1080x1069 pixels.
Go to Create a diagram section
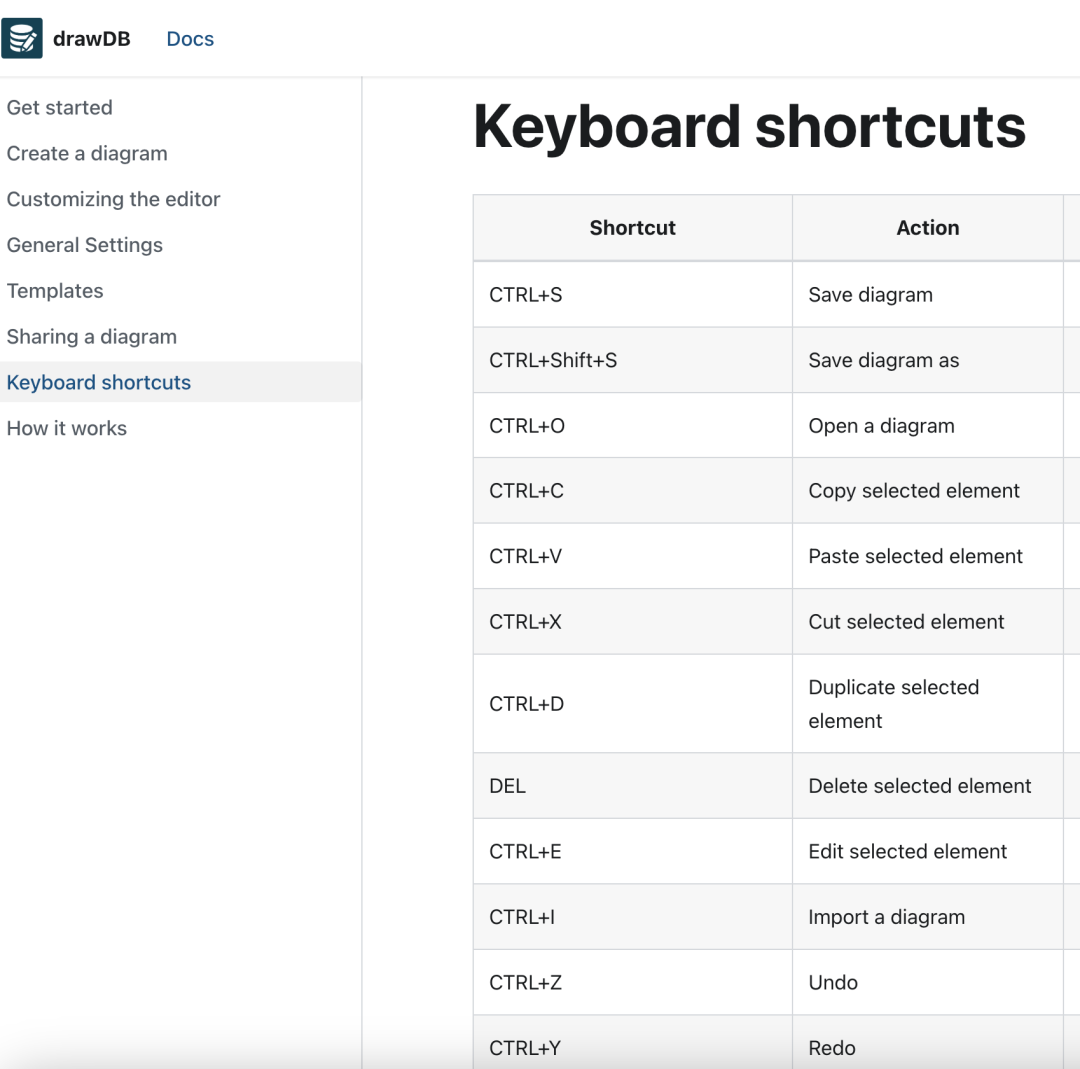(87, 153)
